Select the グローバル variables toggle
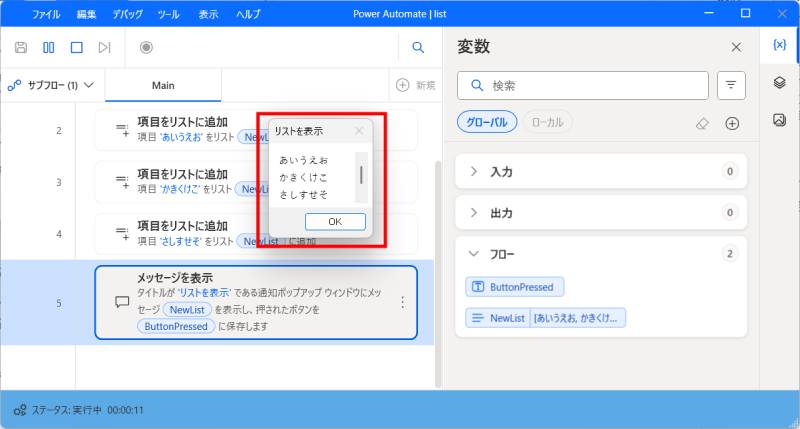The image size is (800, 429). (x=487, y=122)
